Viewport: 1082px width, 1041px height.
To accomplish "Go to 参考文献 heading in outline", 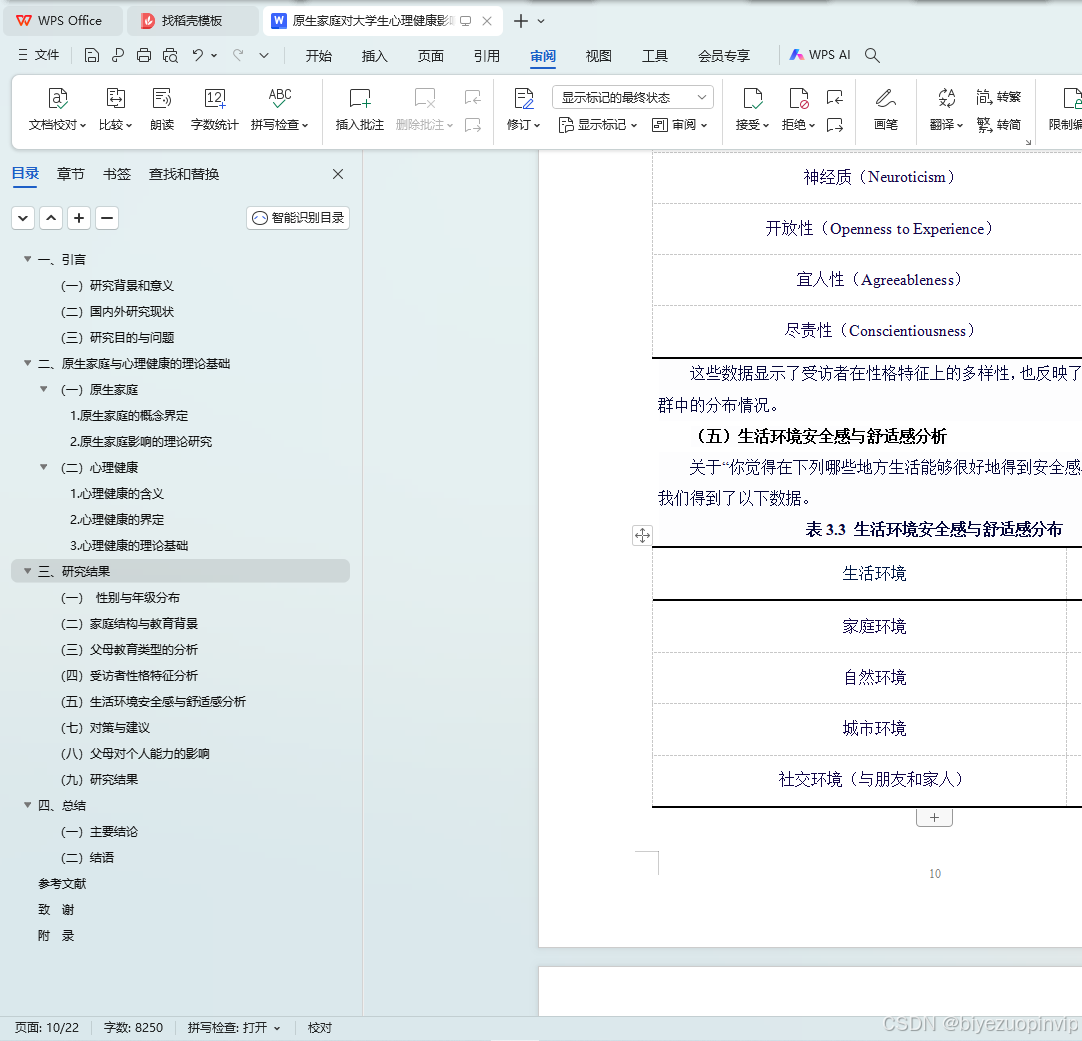I will click(62, 884).
